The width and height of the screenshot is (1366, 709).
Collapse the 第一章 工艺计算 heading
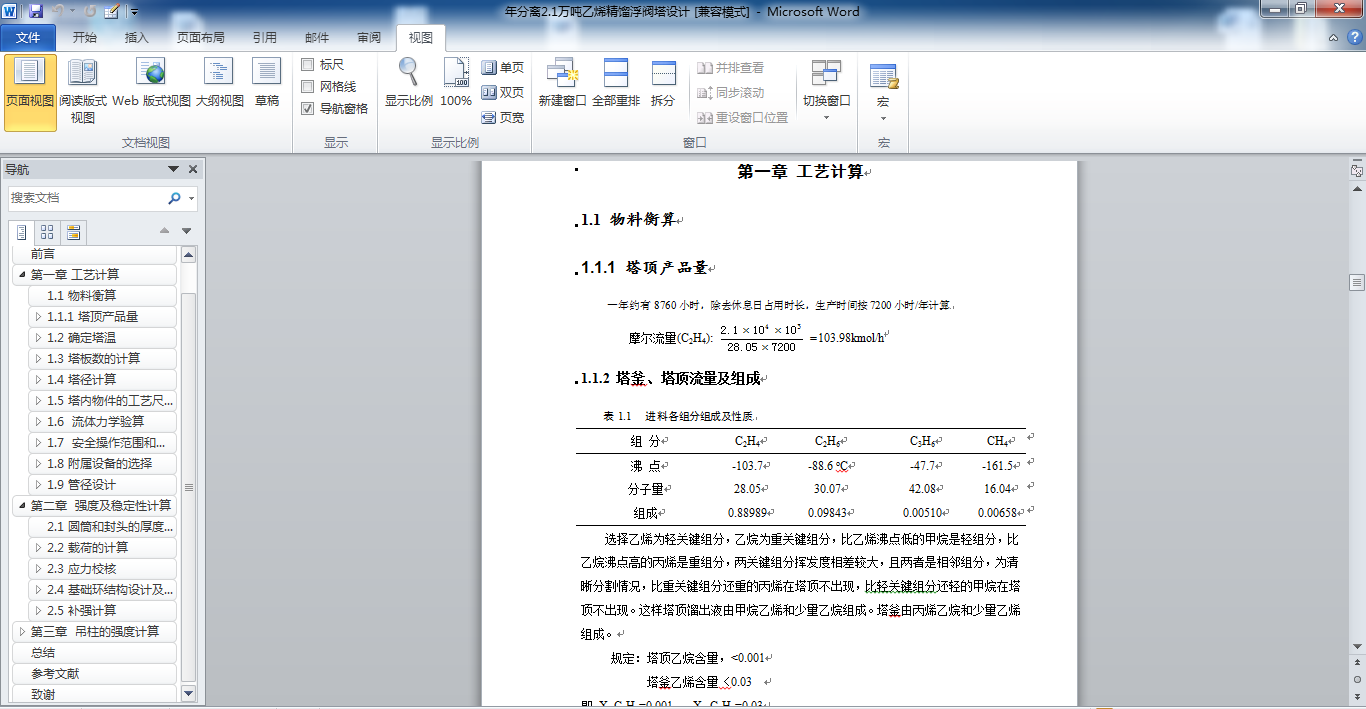click(22, 275)
